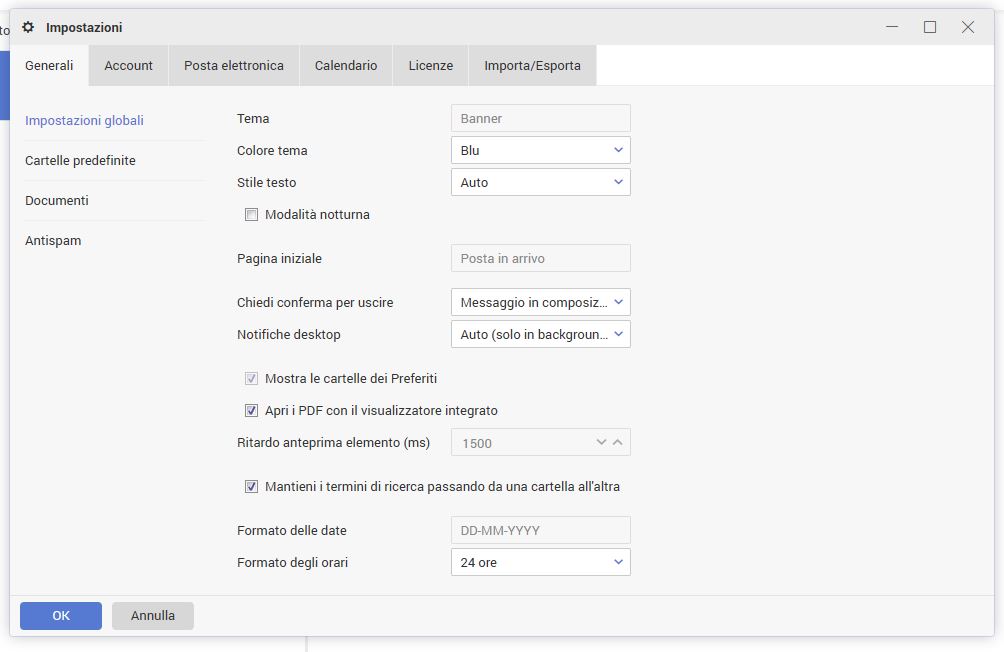Select Cartelle predefinite in sidebar
This screenshot has height=652, width=1004.
point(80,161)
